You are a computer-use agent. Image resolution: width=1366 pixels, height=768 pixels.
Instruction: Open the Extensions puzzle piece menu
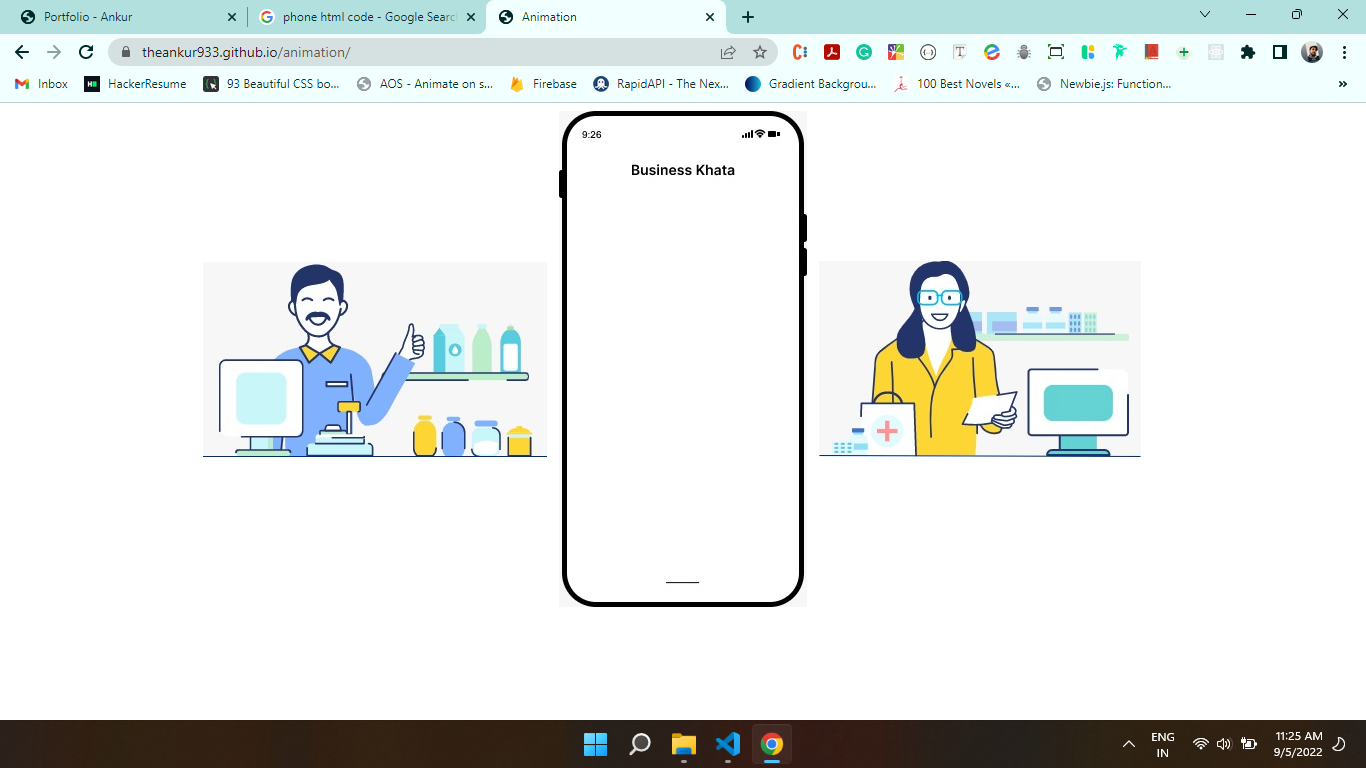[x=1248, y=52]
